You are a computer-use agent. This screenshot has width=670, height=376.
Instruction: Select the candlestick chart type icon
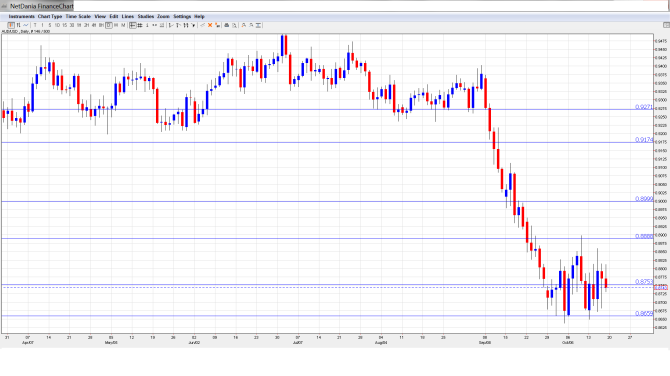(x=12, y=25)
